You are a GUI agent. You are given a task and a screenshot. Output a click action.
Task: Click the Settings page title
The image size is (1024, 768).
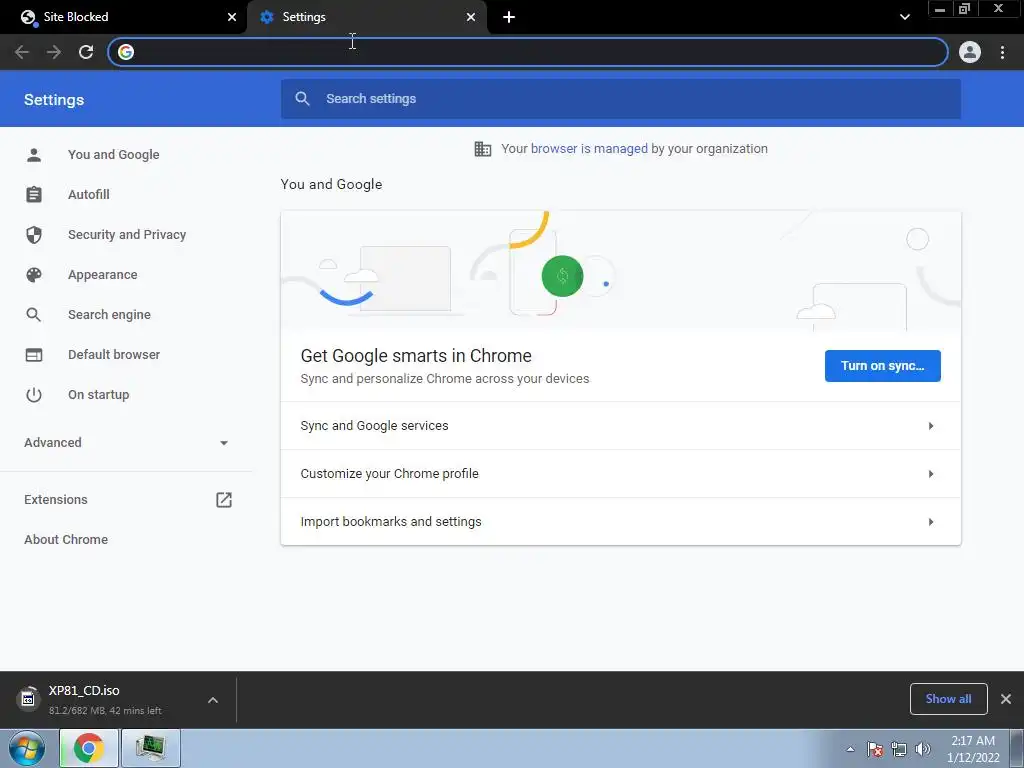click(54, 99)
